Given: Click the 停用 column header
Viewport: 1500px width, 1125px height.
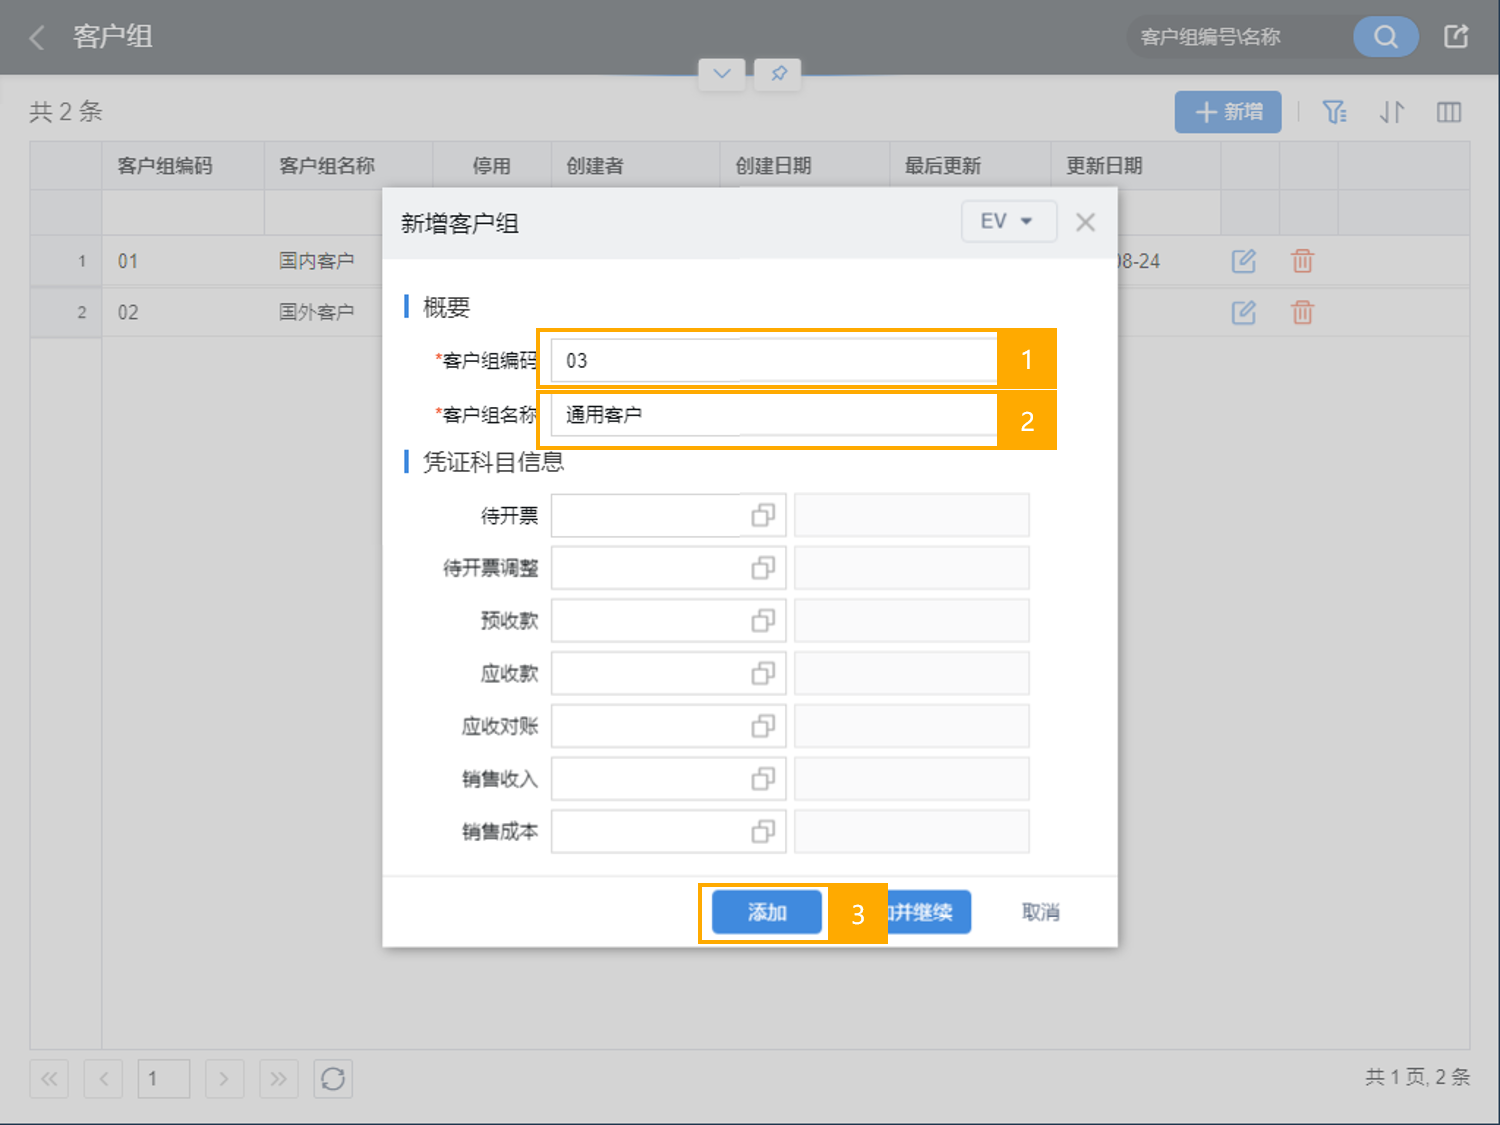Looking at the screenshot, I should [491, 166].
